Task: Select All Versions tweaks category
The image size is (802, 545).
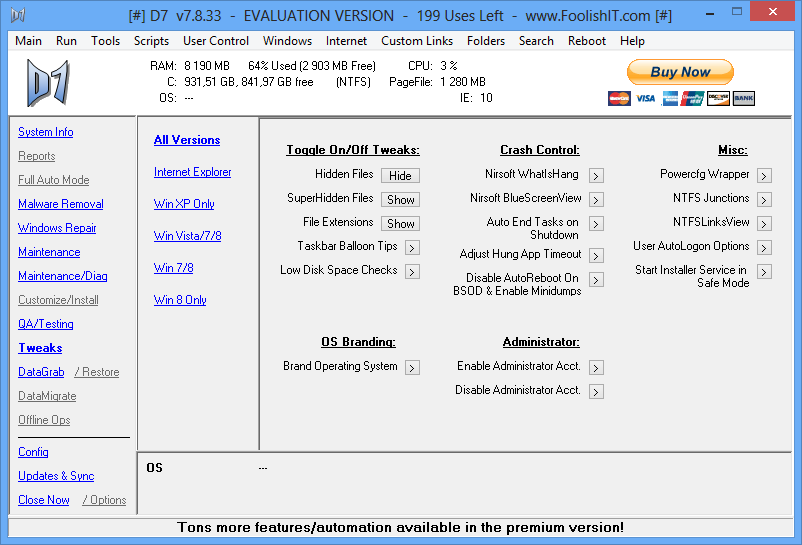Action: tap(187, 140)
